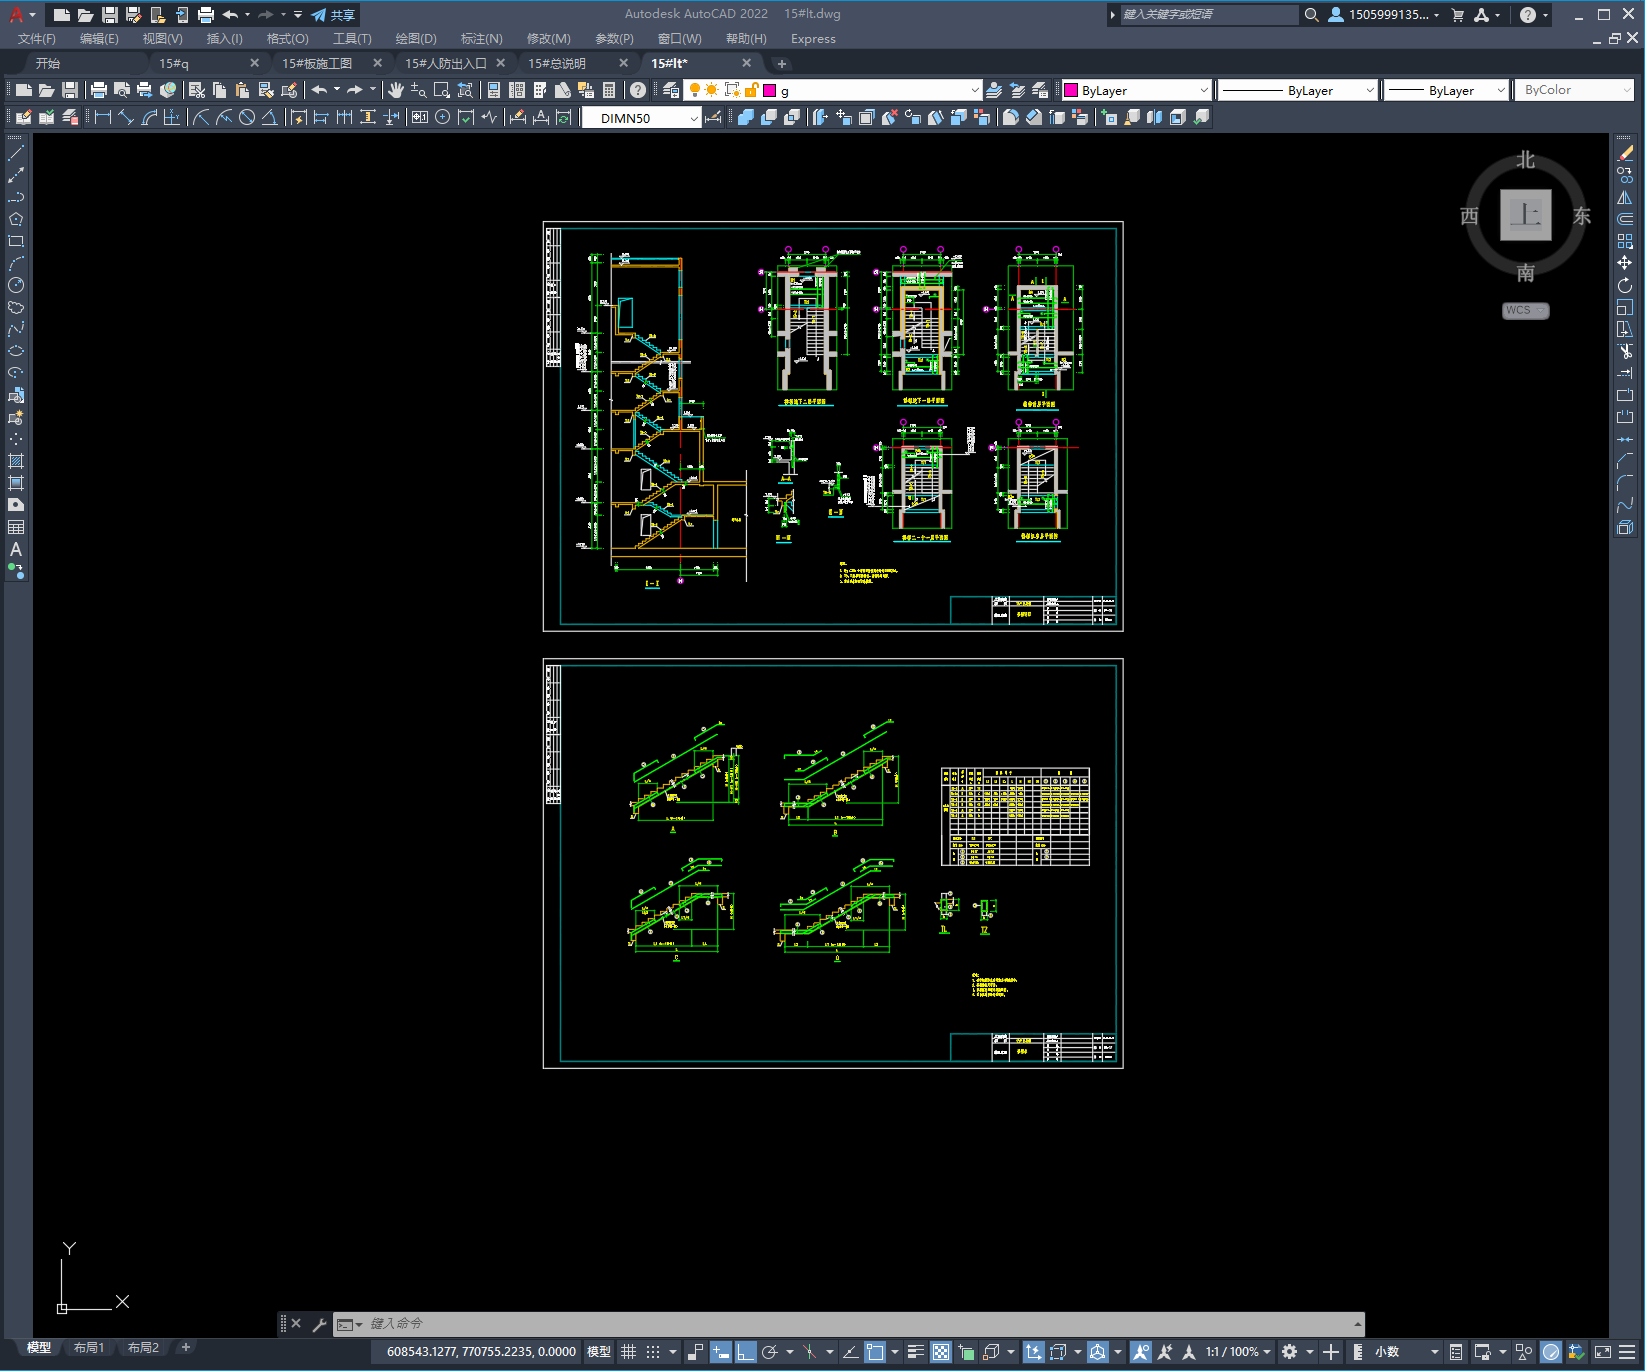1645x1371 pixels.
Task: Select the Hatch tool
Action: pos(16,461)
